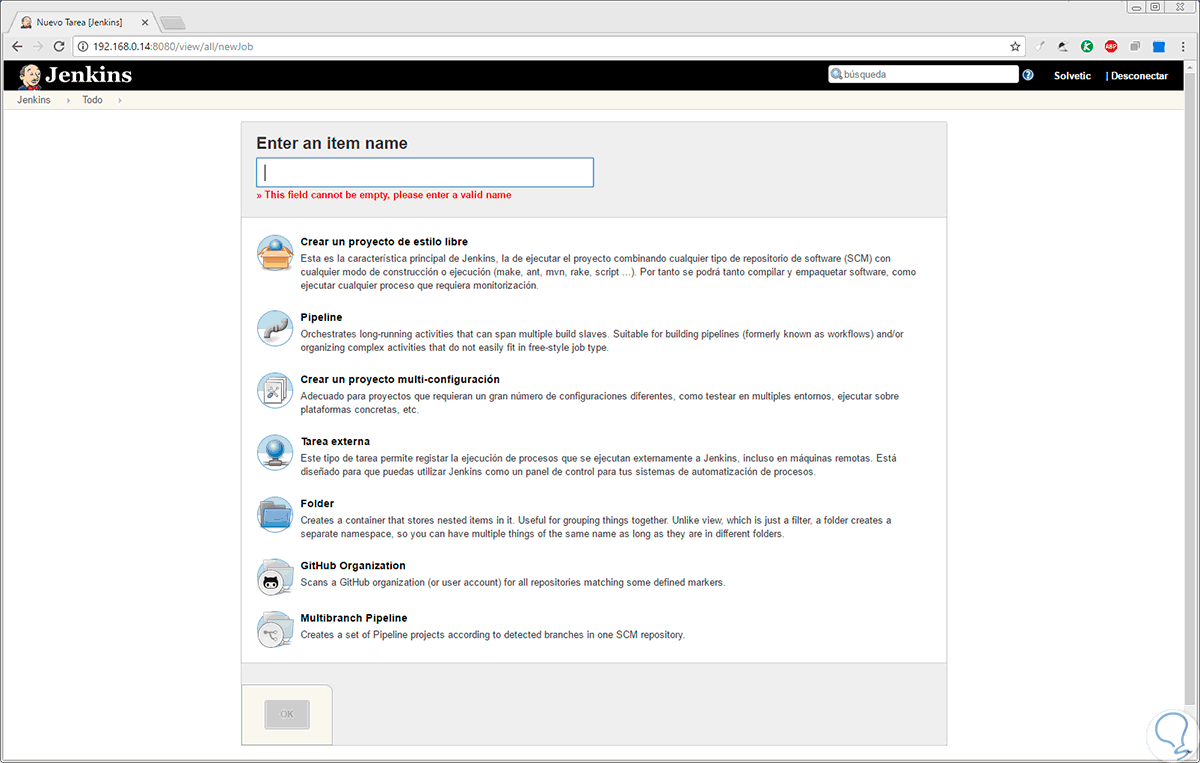Screen dimensions: 1200x763
Task: Select the multi-configuration project icon
Action: [275, 390]
